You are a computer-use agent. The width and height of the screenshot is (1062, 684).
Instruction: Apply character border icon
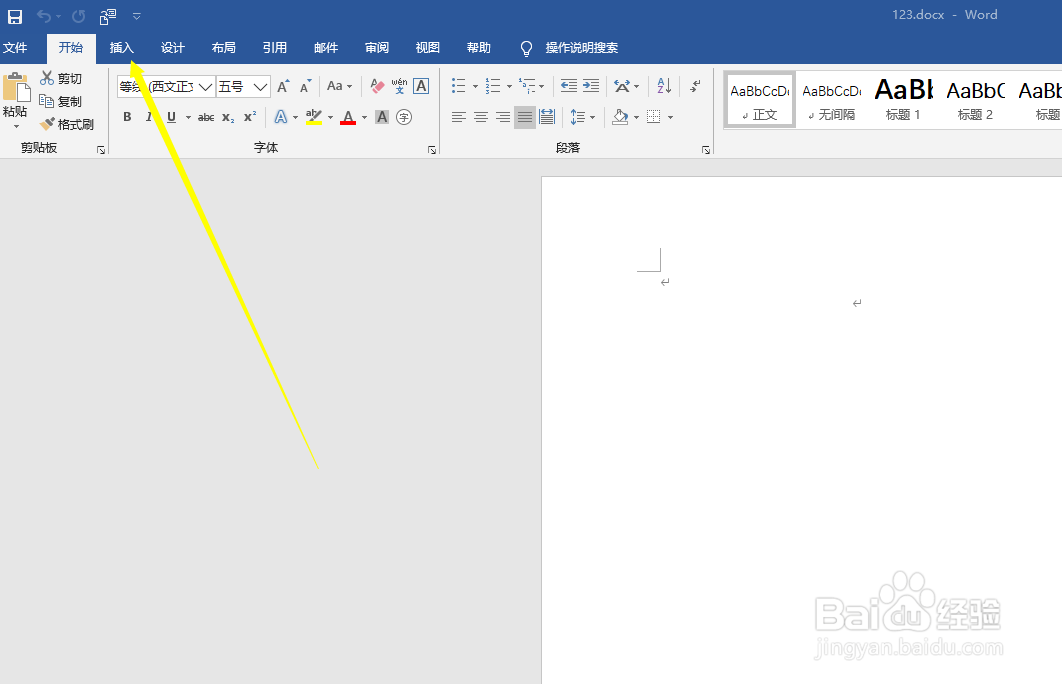pyautogui.click(x=421, y=86)
